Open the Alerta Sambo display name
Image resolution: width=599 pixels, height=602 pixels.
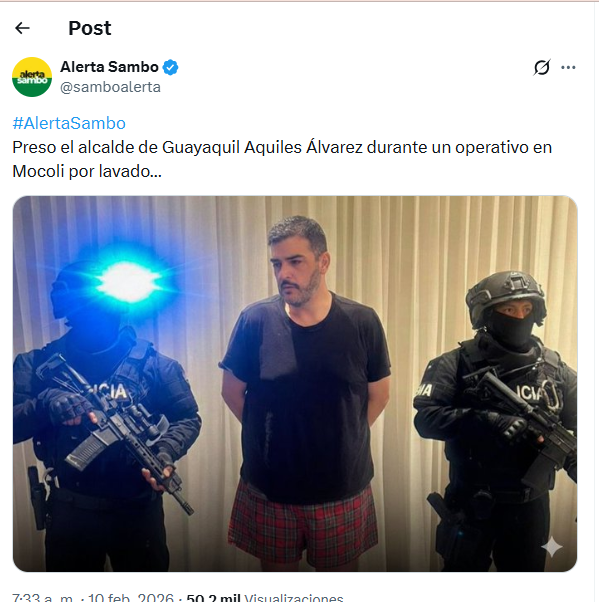109,67
